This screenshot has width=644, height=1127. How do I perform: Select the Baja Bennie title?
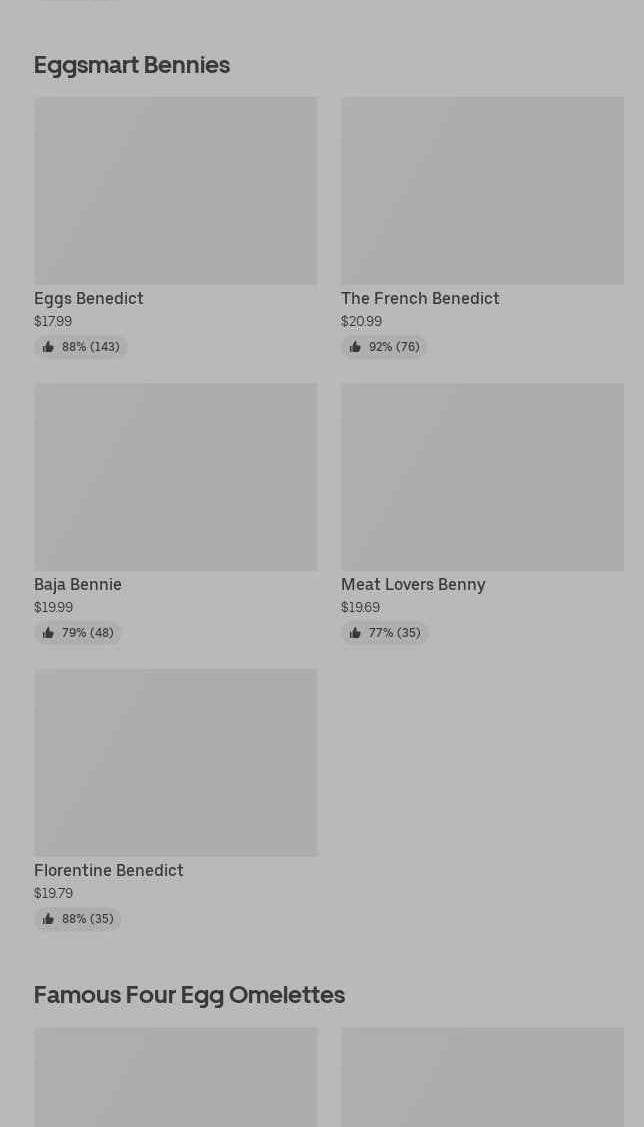click(78, 584)
